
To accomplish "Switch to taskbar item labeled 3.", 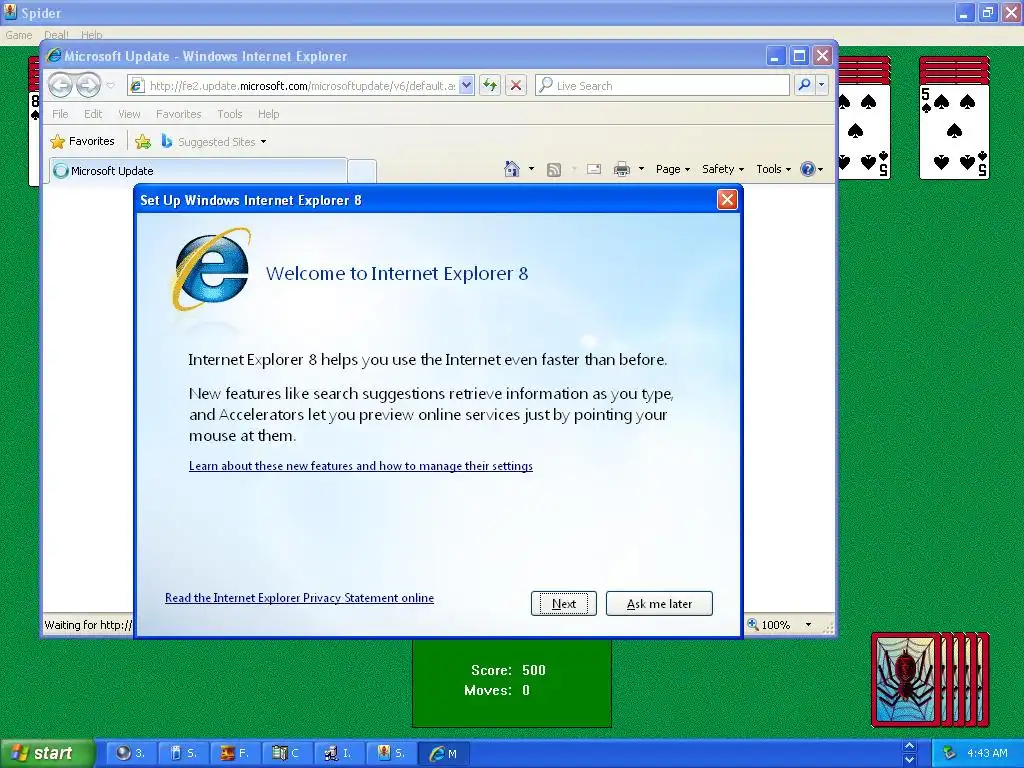I will (x=130, y=753).
